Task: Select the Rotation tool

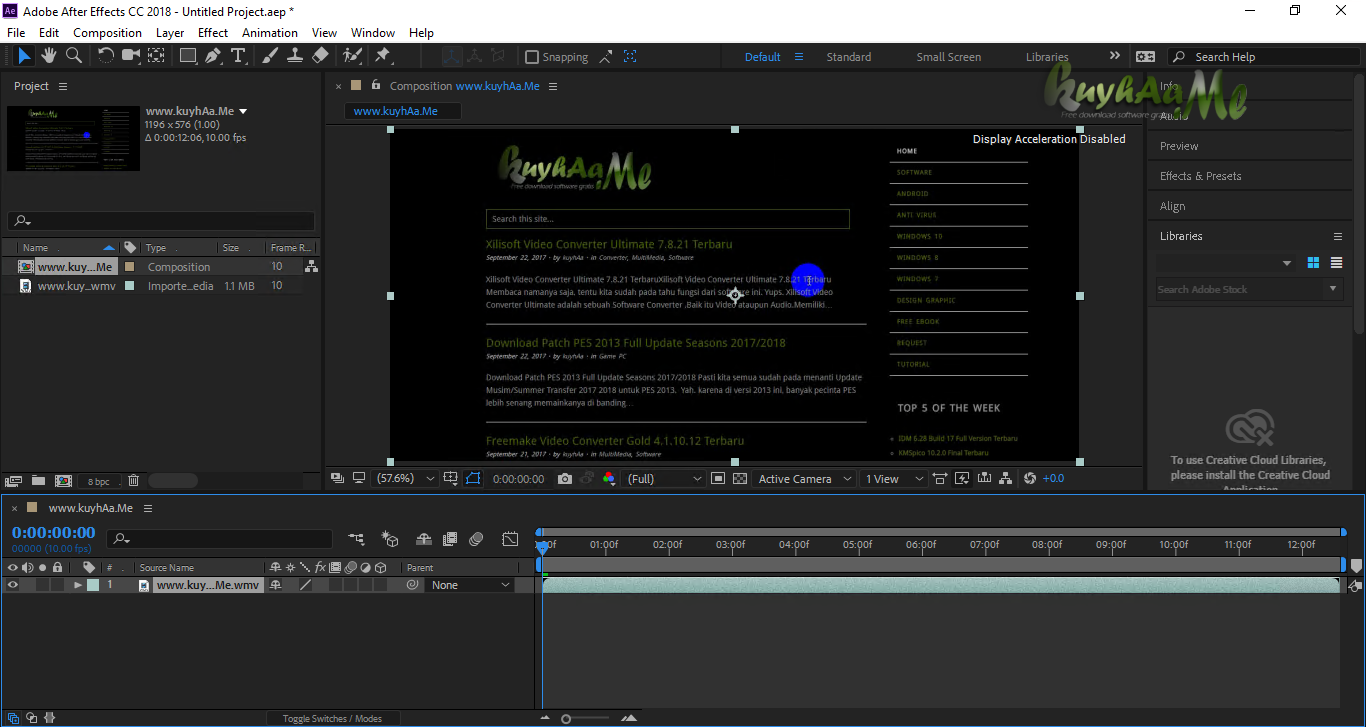Action: pos(106,56)
